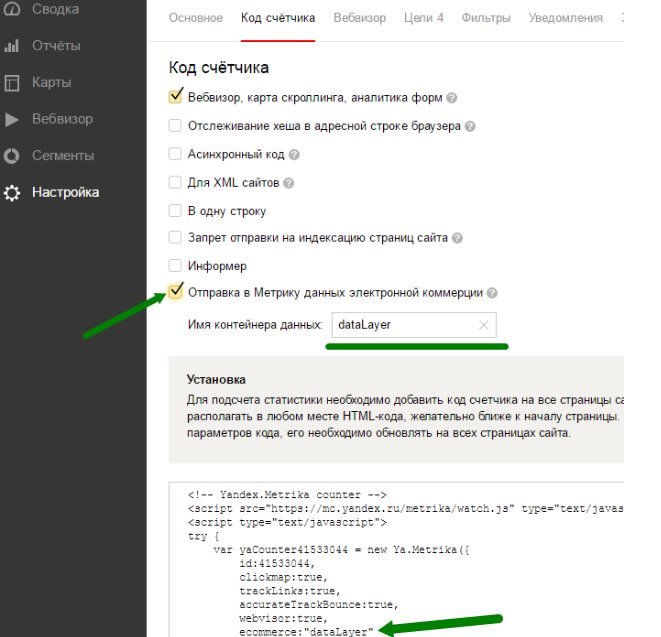Show help for Запрет отправки на индексацию
Image resolution: width=661 pixels, height=637 pixels.
point(457,238)
